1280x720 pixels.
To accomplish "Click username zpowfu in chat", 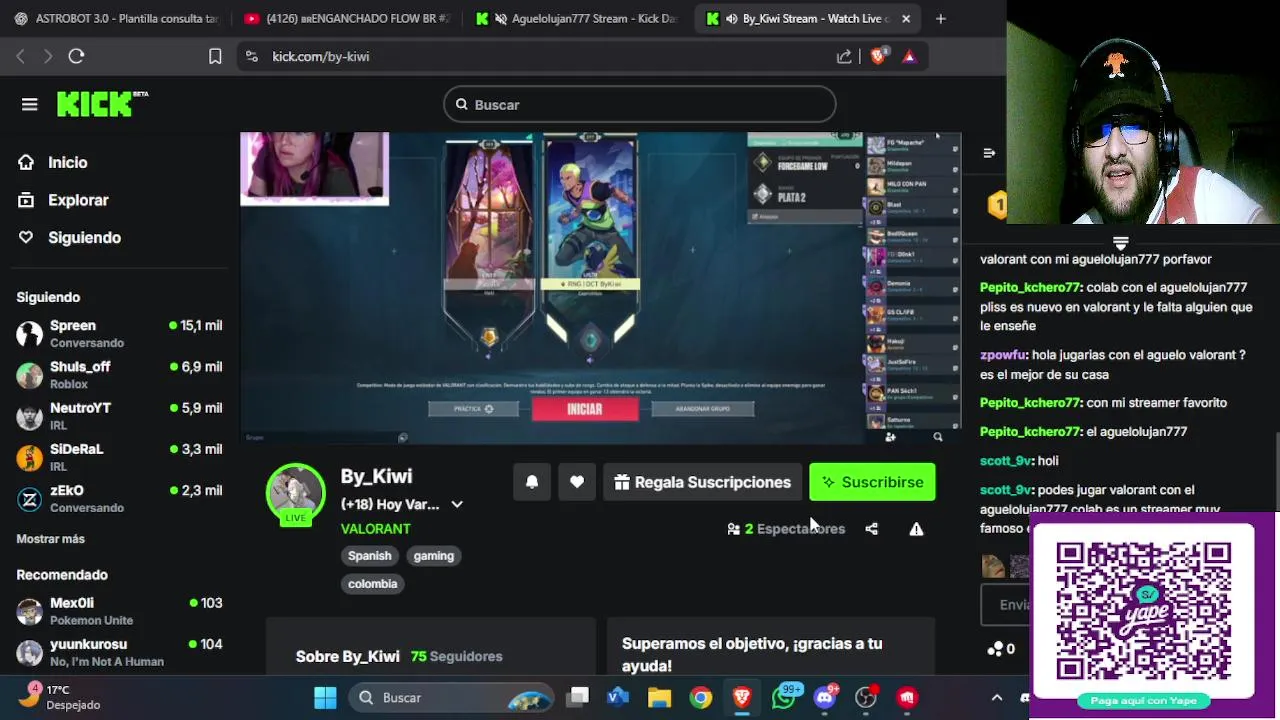I will tap(1002, 355).
